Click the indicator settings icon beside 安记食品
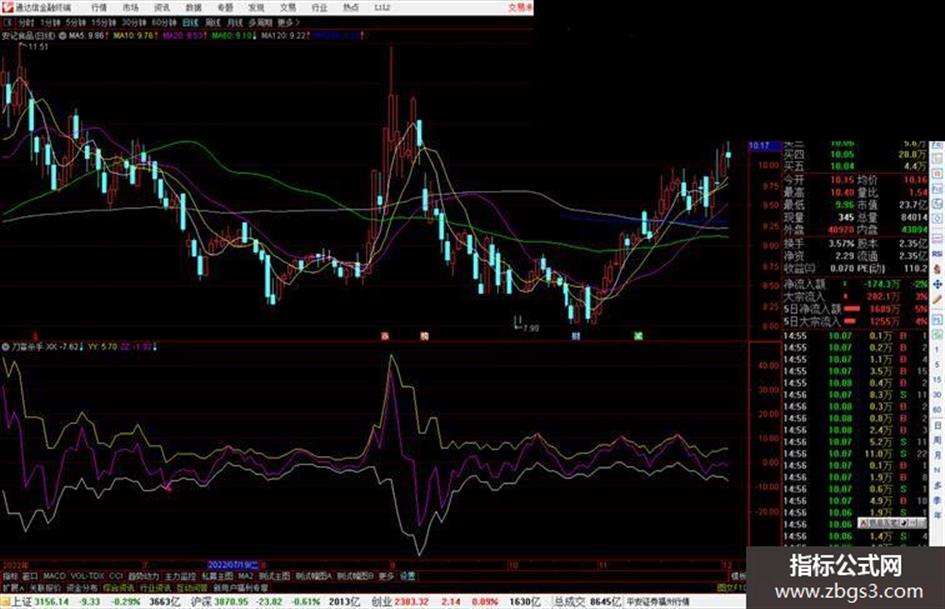 coord(62,36)
